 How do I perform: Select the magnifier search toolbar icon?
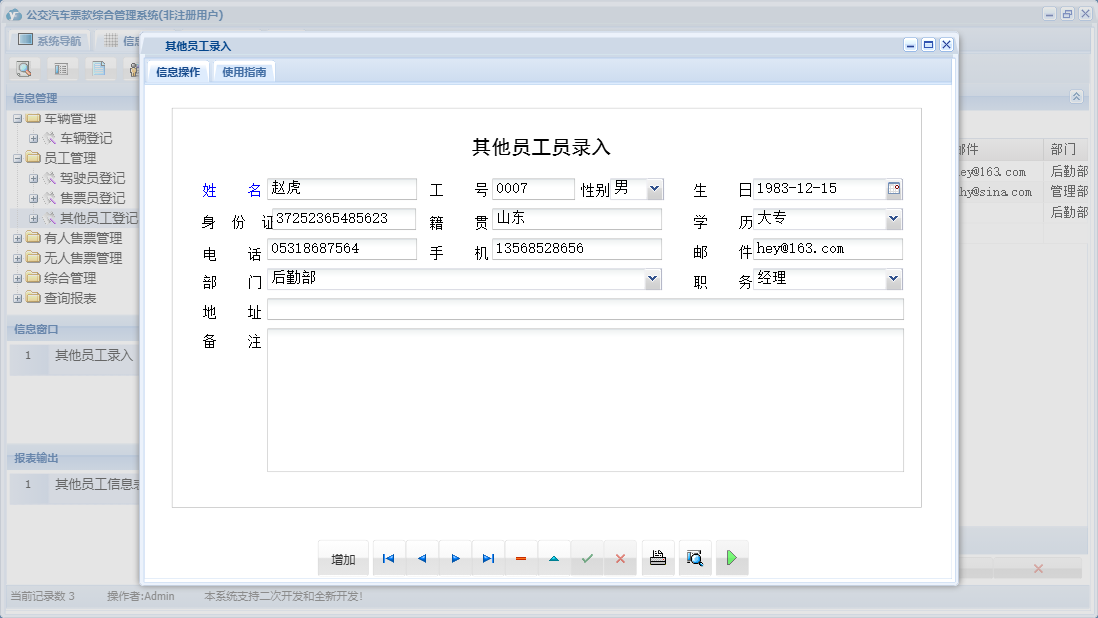(24, 68)
